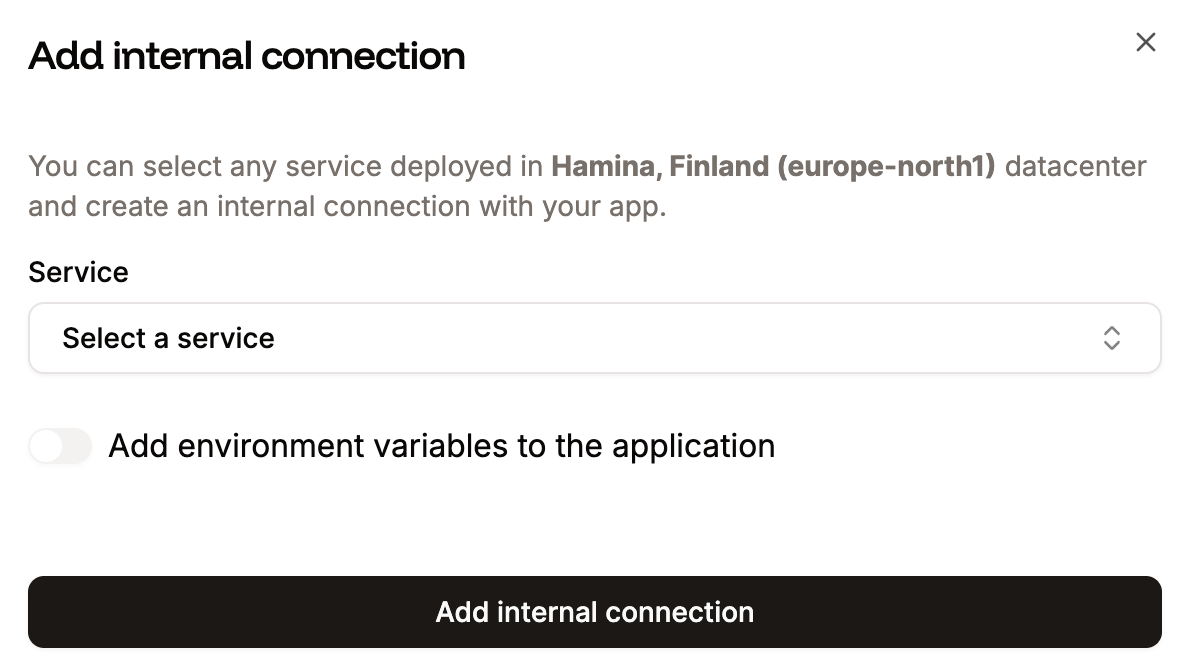Select the Service section label

[78, 271]
